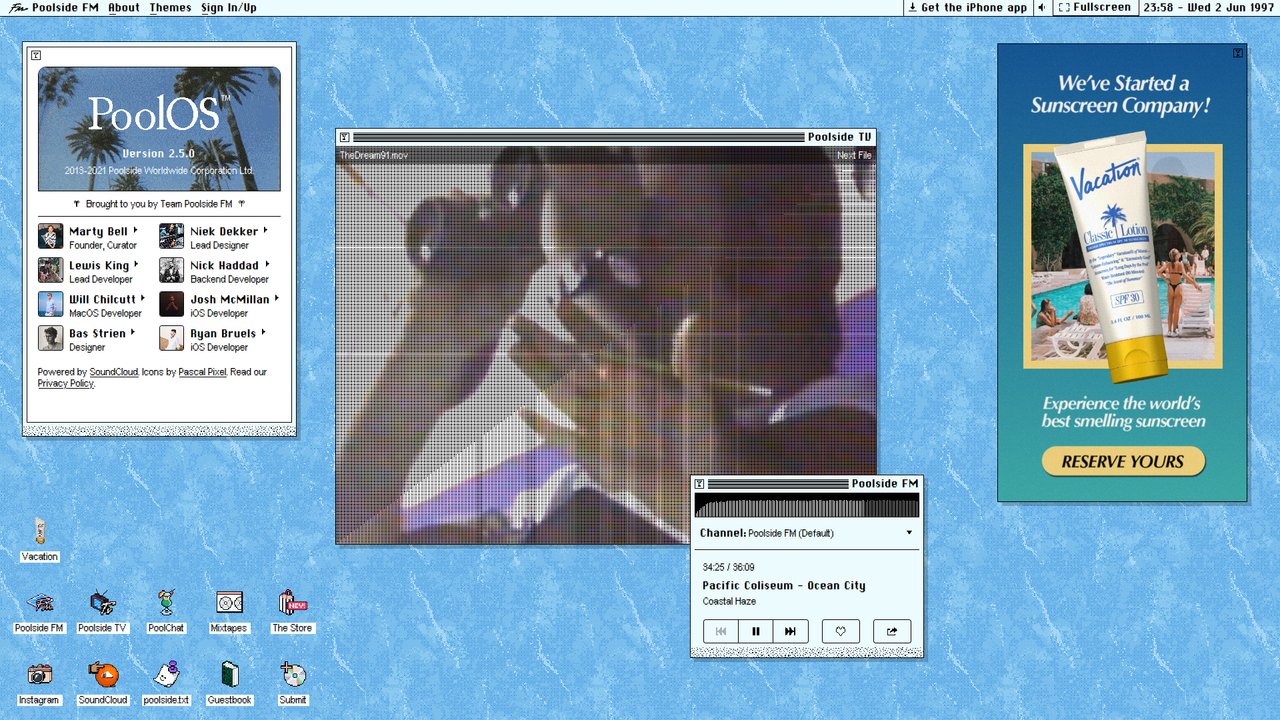The width and height of the screenshot is (1280, 720).
Task: Click Lewis King's avatar photo
Action: (51, 270)
